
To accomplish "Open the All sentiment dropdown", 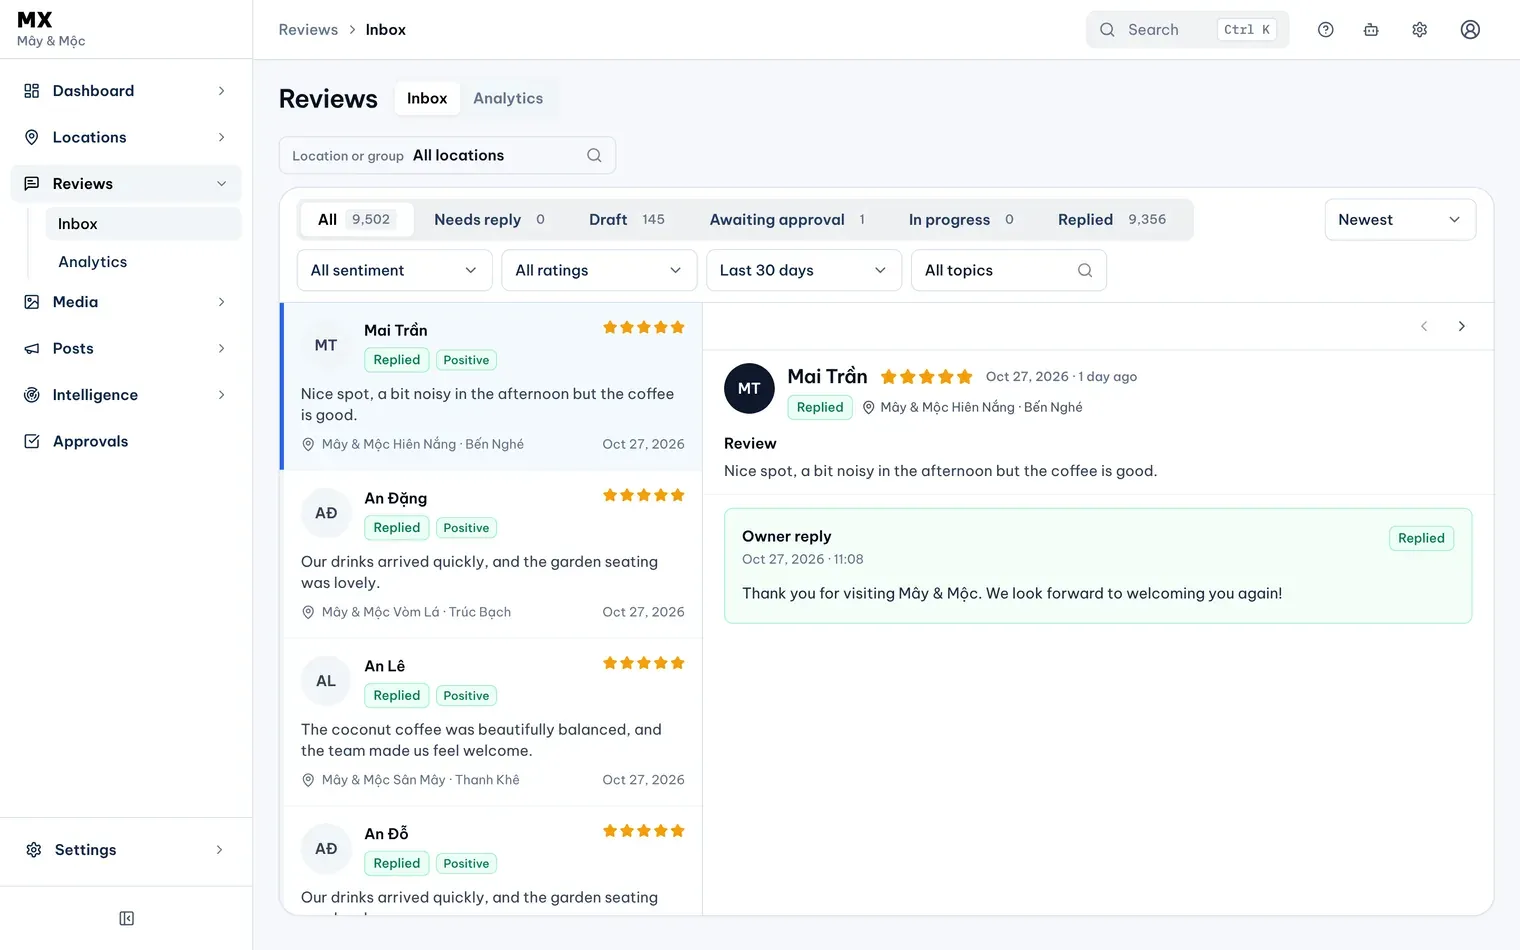I will click(395, 270).
